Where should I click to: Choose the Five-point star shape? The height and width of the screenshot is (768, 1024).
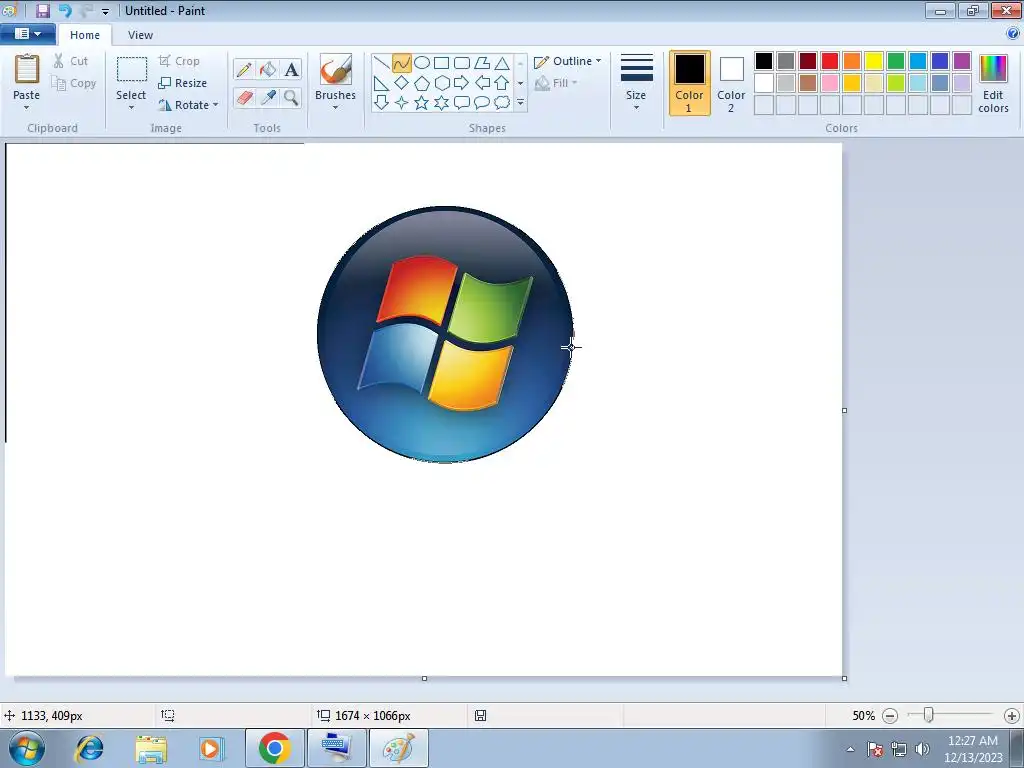(x=422, y=103)
